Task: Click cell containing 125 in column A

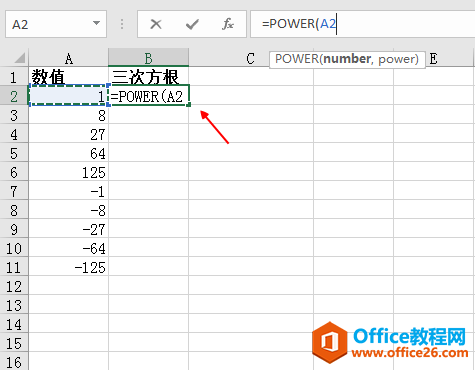Action: (x=69, y=172)
